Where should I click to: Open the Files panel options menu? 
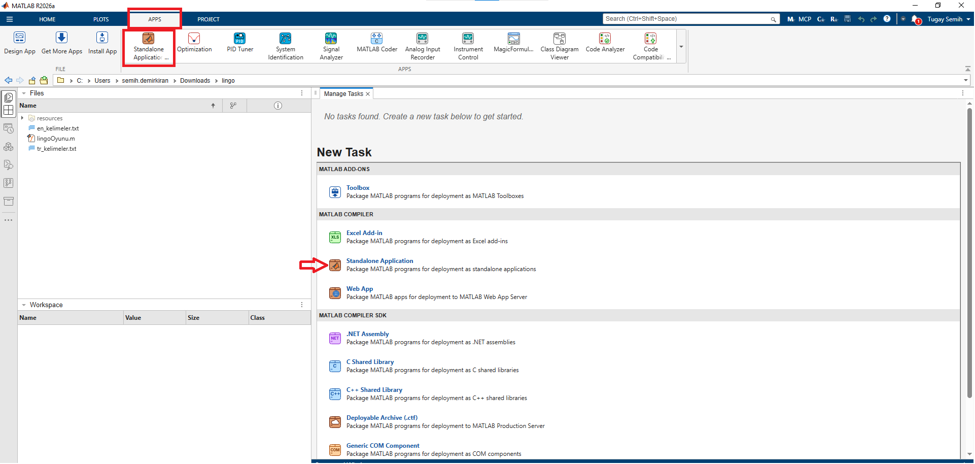pos(302,93)
